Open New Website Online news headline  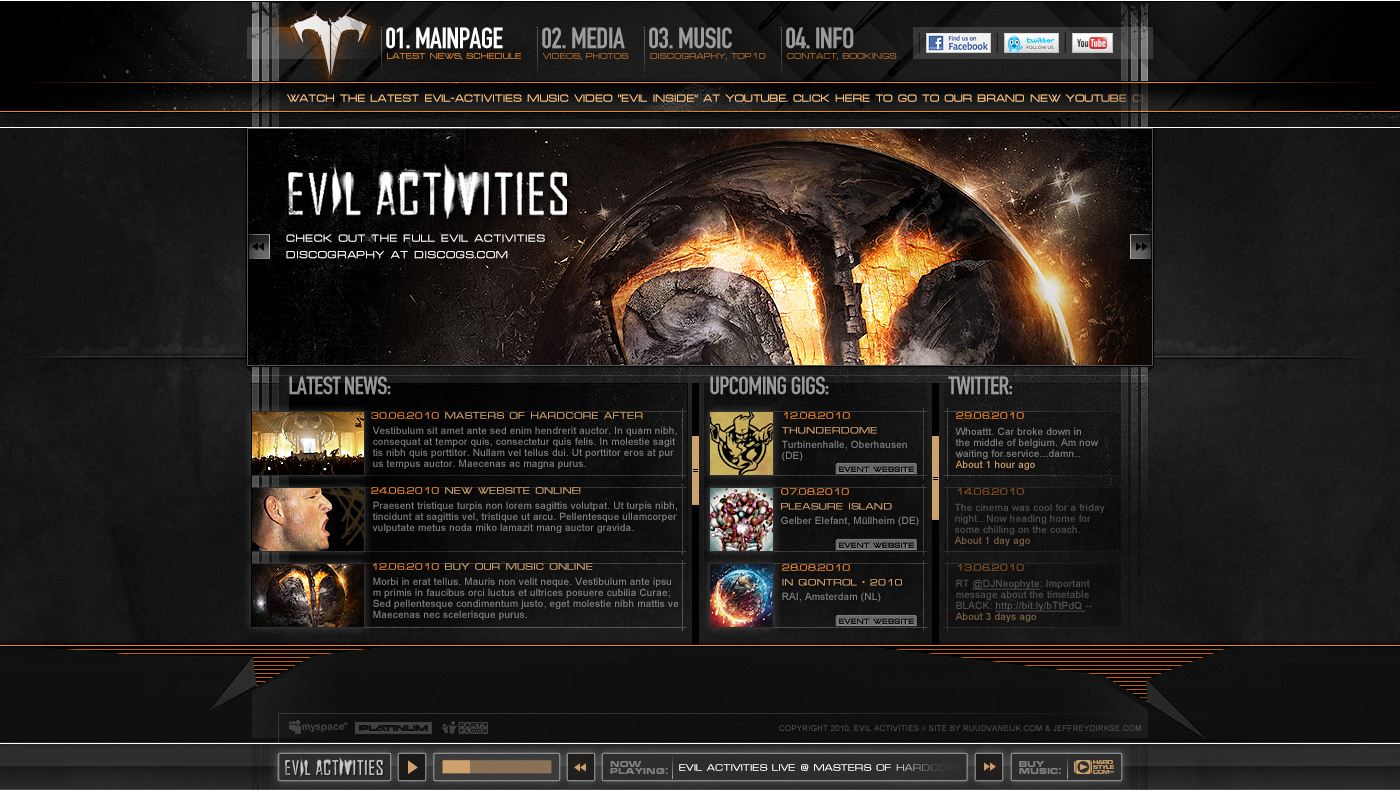click(476, 491)
